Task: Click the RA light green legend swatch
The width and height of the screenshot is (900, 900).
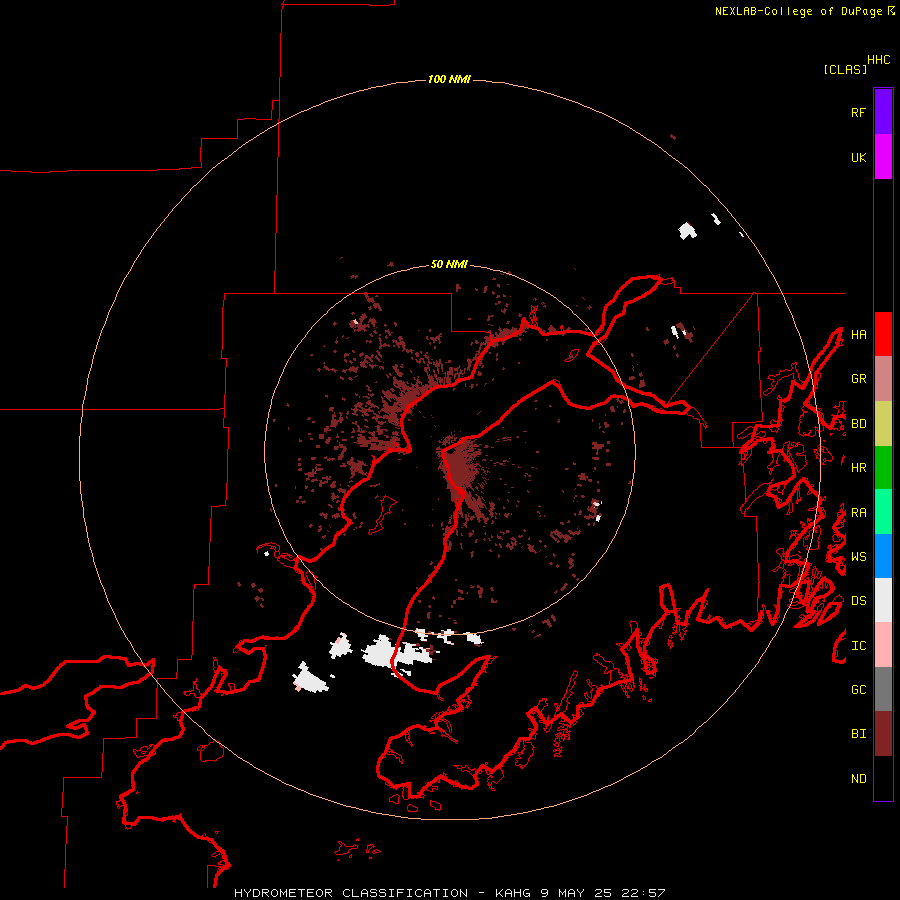Action: coord(883,512)
